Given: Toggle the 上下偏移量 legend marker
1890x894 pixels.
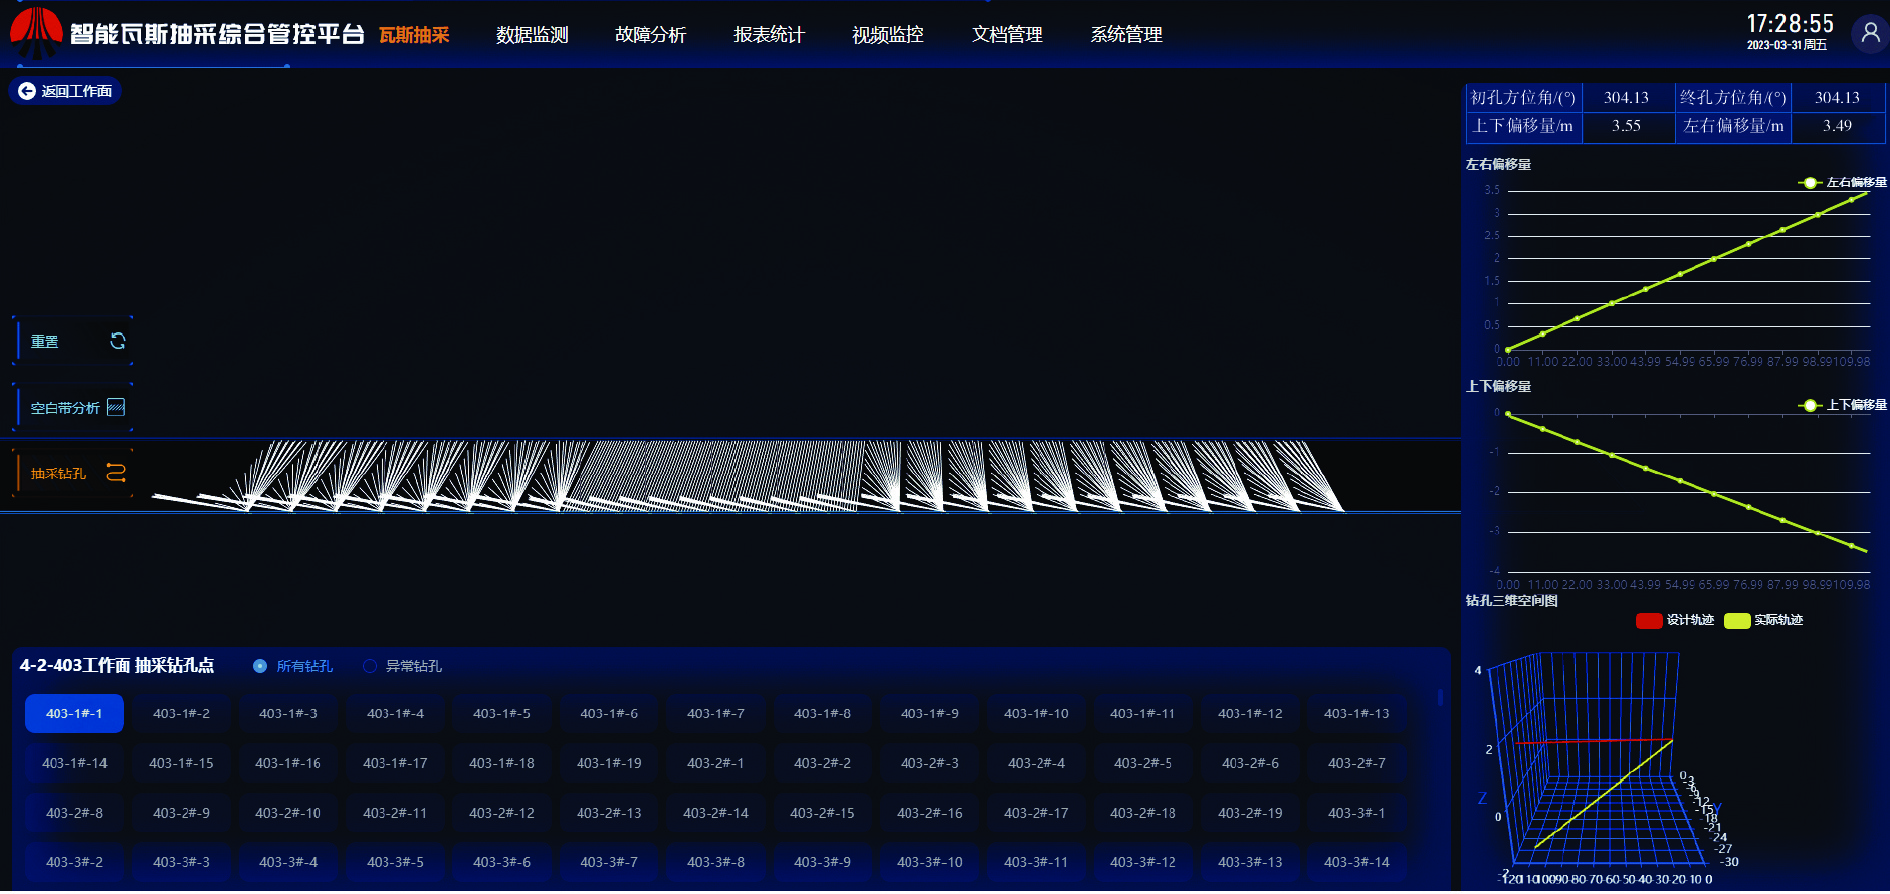Looking at the screenshot, I should [x=1810, y=405].
